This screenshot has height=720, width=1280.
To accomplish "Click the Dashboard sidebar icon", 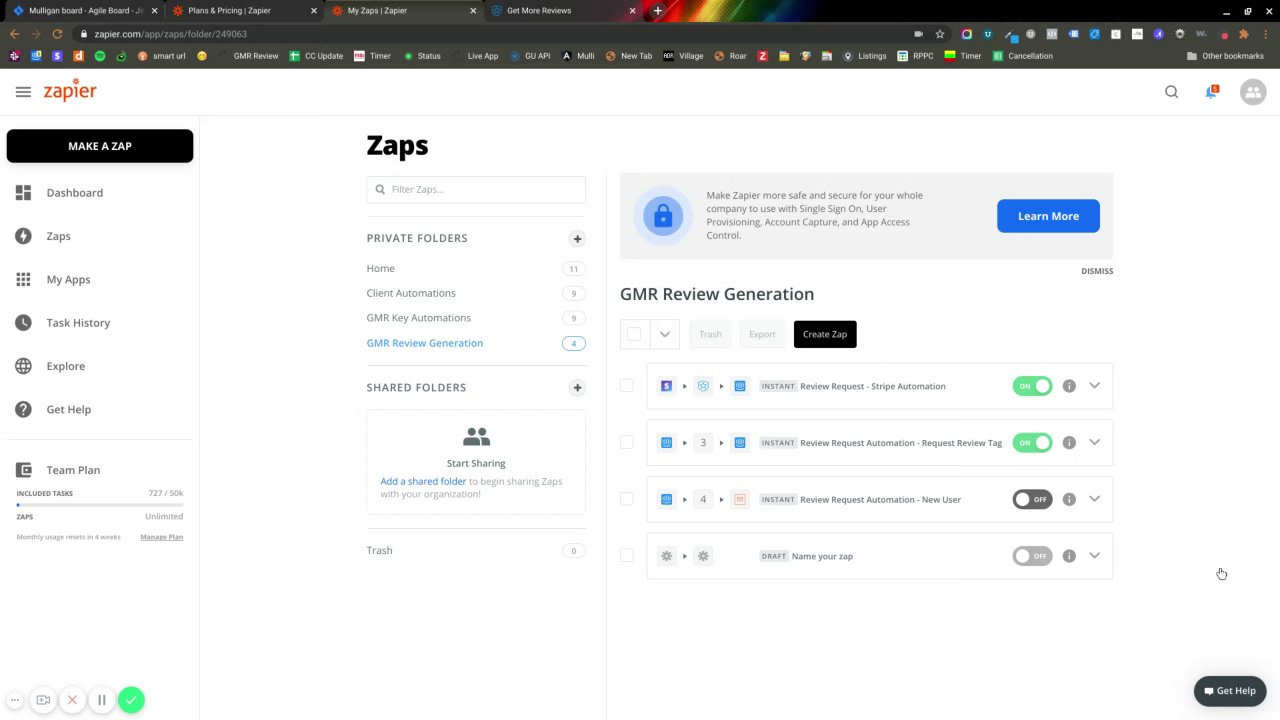I will [x=23, y=193].
